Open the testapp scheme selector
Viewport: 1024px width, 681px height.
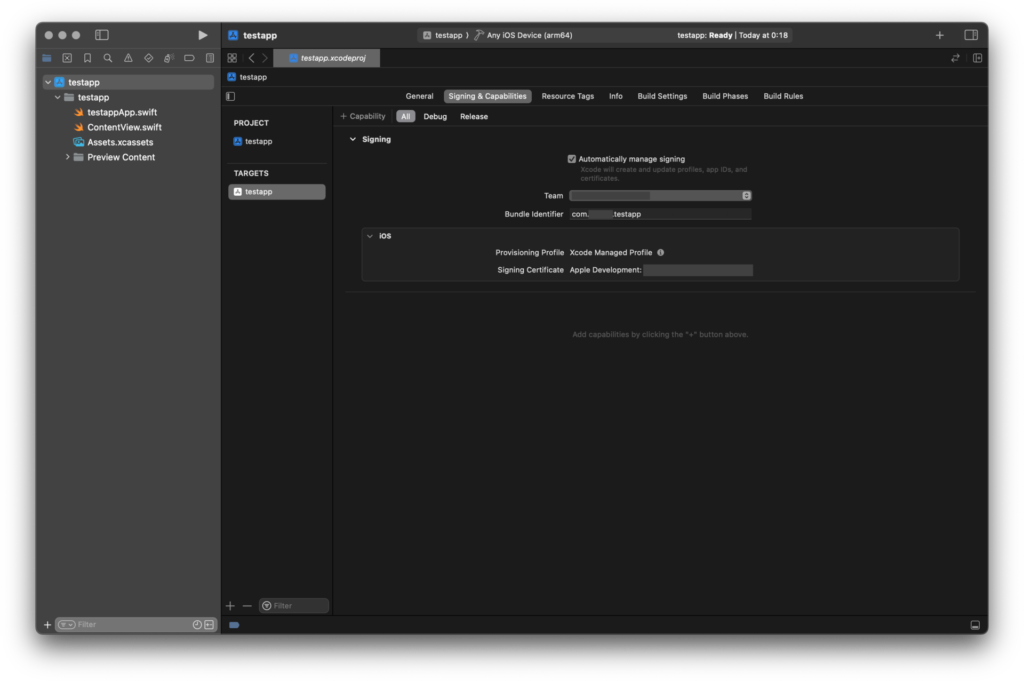click(442, 35)
